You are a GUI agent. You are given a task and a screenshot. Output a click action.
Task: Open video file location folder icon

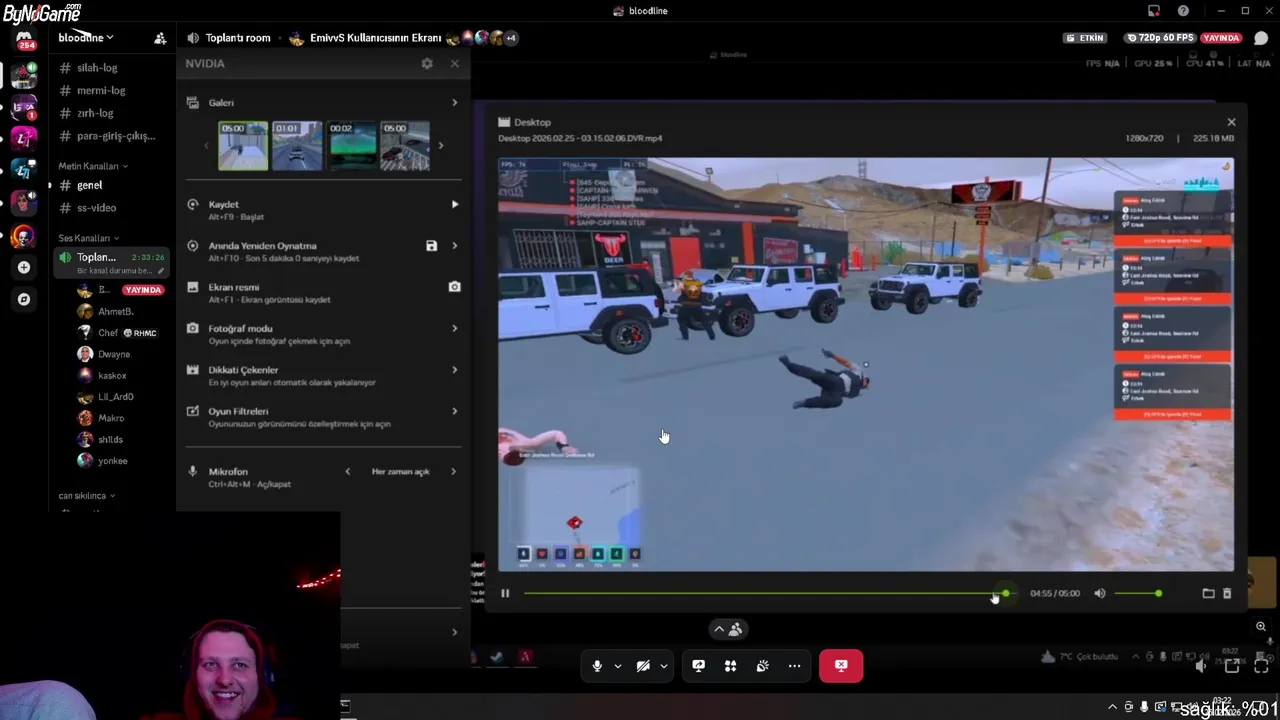1208,593
